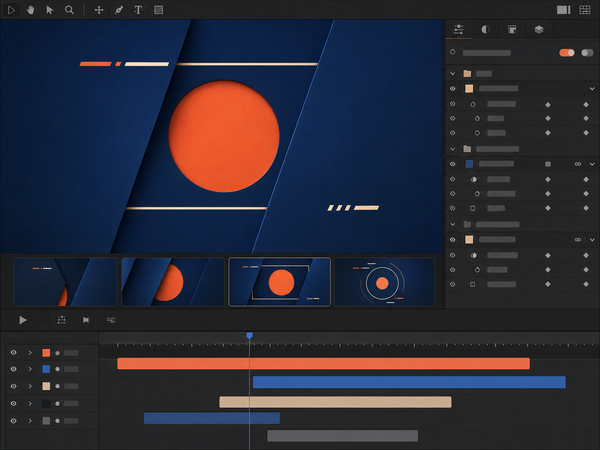
Task: Click the dot icon beside the orange track swatch
Action: (x=57, y=353)
